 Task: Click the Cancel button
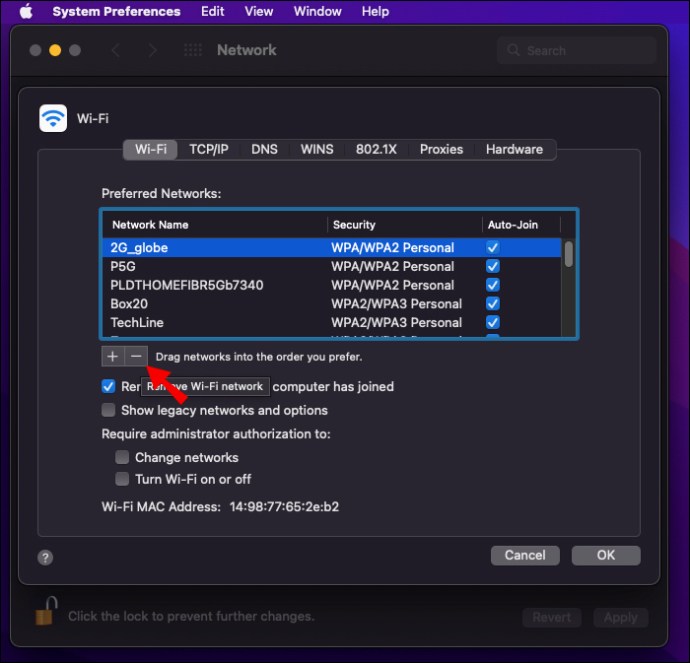coord(525,555)
